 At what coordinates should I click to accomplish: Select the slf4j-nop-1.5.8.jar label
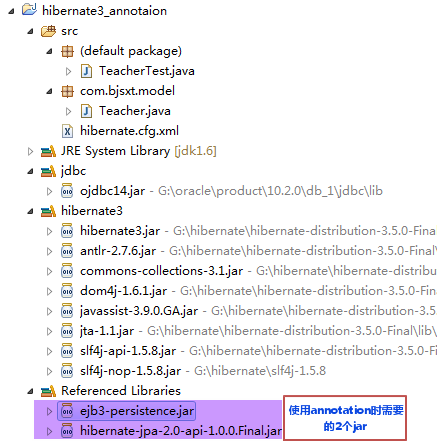click(x=130, y=371)
